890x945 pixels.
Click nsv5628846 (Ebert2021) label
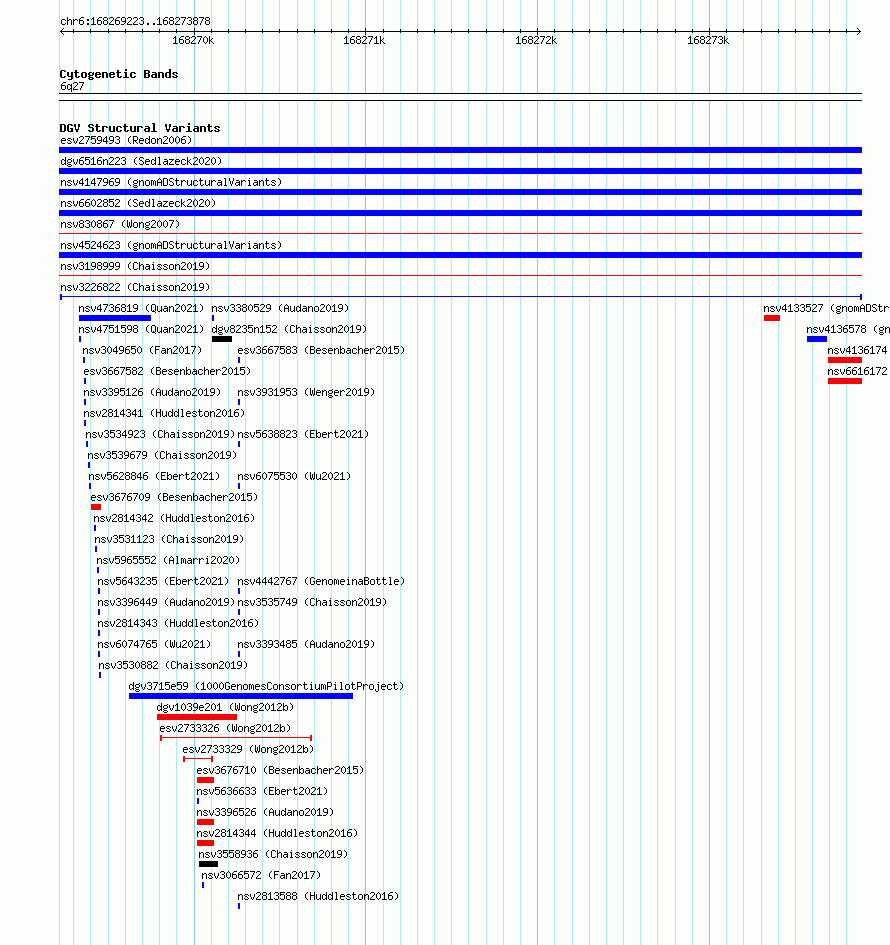(x=154, y=477)
